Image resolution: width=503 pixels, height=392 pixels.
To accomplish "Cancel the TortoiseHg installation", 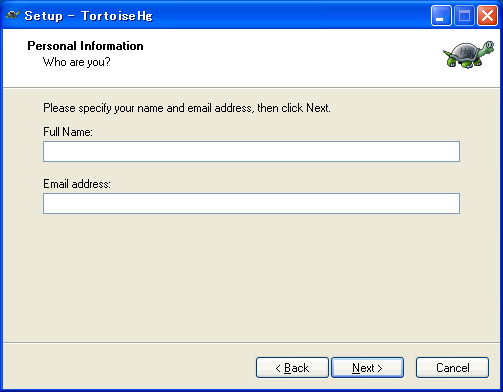I will tap(452, 368).
